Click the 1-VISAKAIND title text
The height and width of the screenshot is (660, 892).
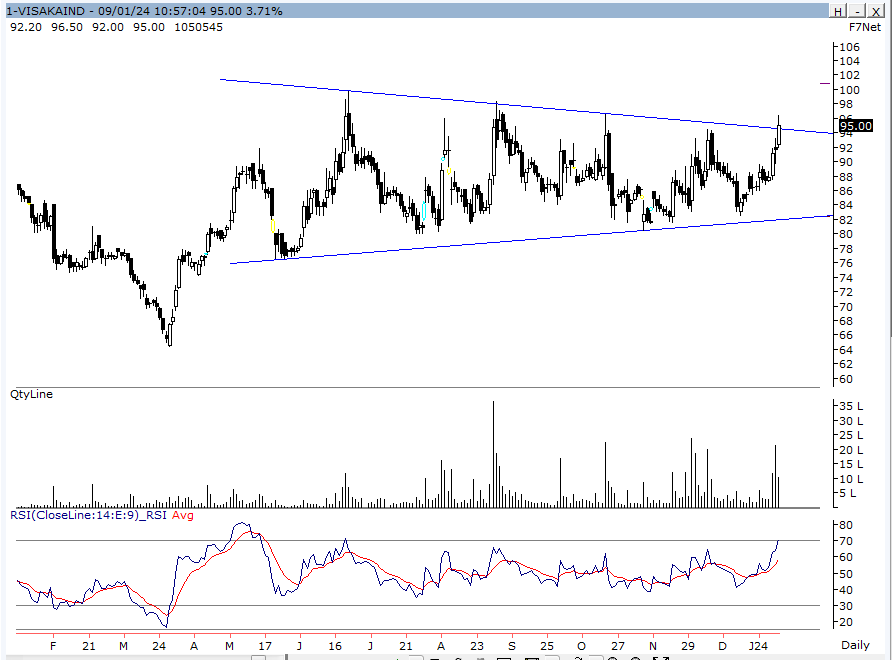[x=45, y=11]
